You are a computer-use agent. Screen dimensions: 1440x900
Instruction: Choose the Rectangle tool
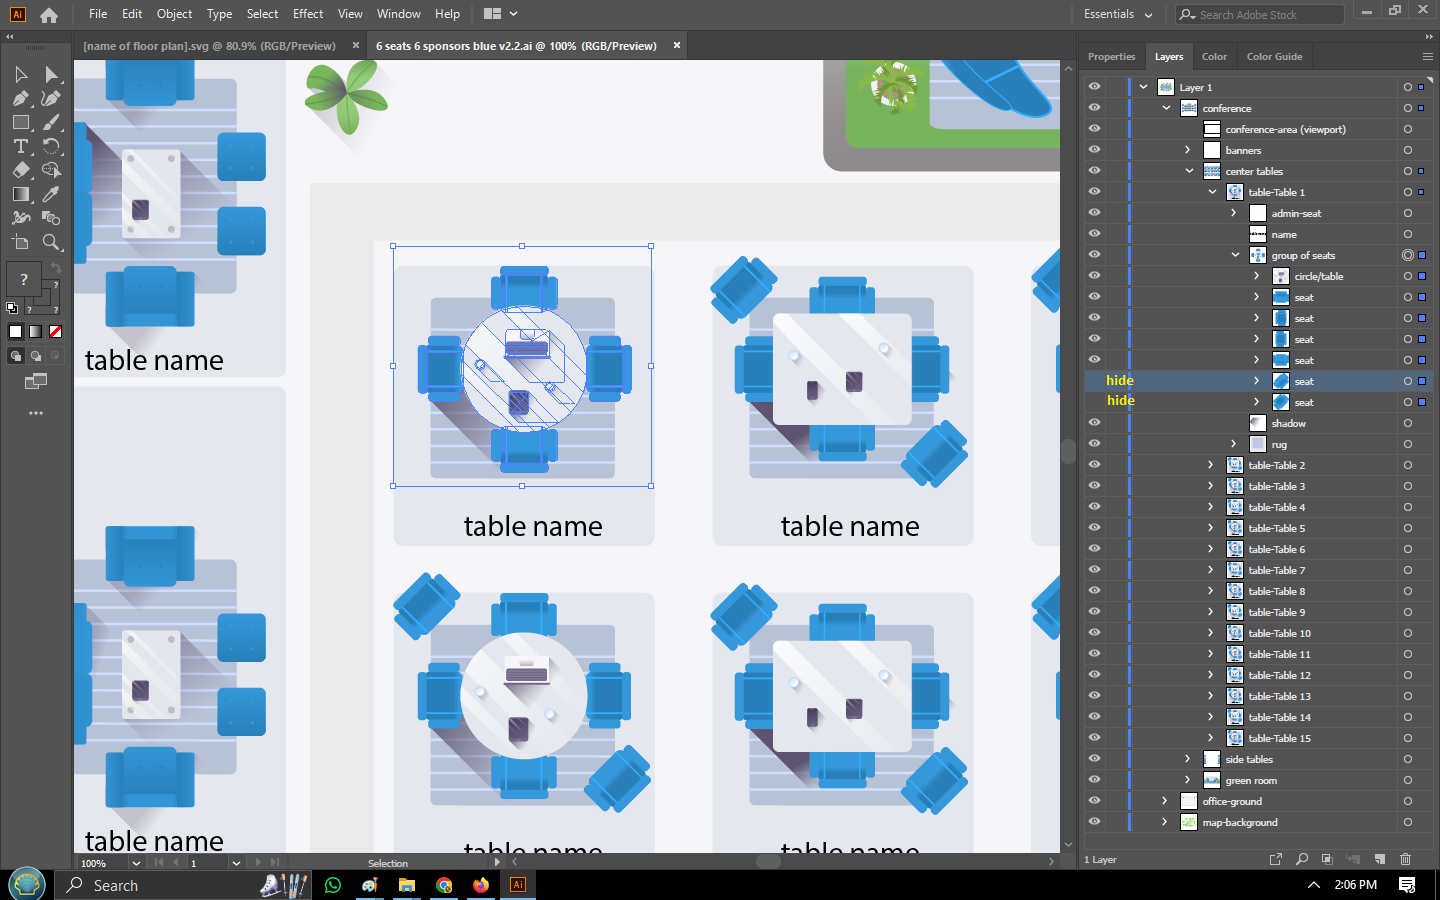pos(20,122)
